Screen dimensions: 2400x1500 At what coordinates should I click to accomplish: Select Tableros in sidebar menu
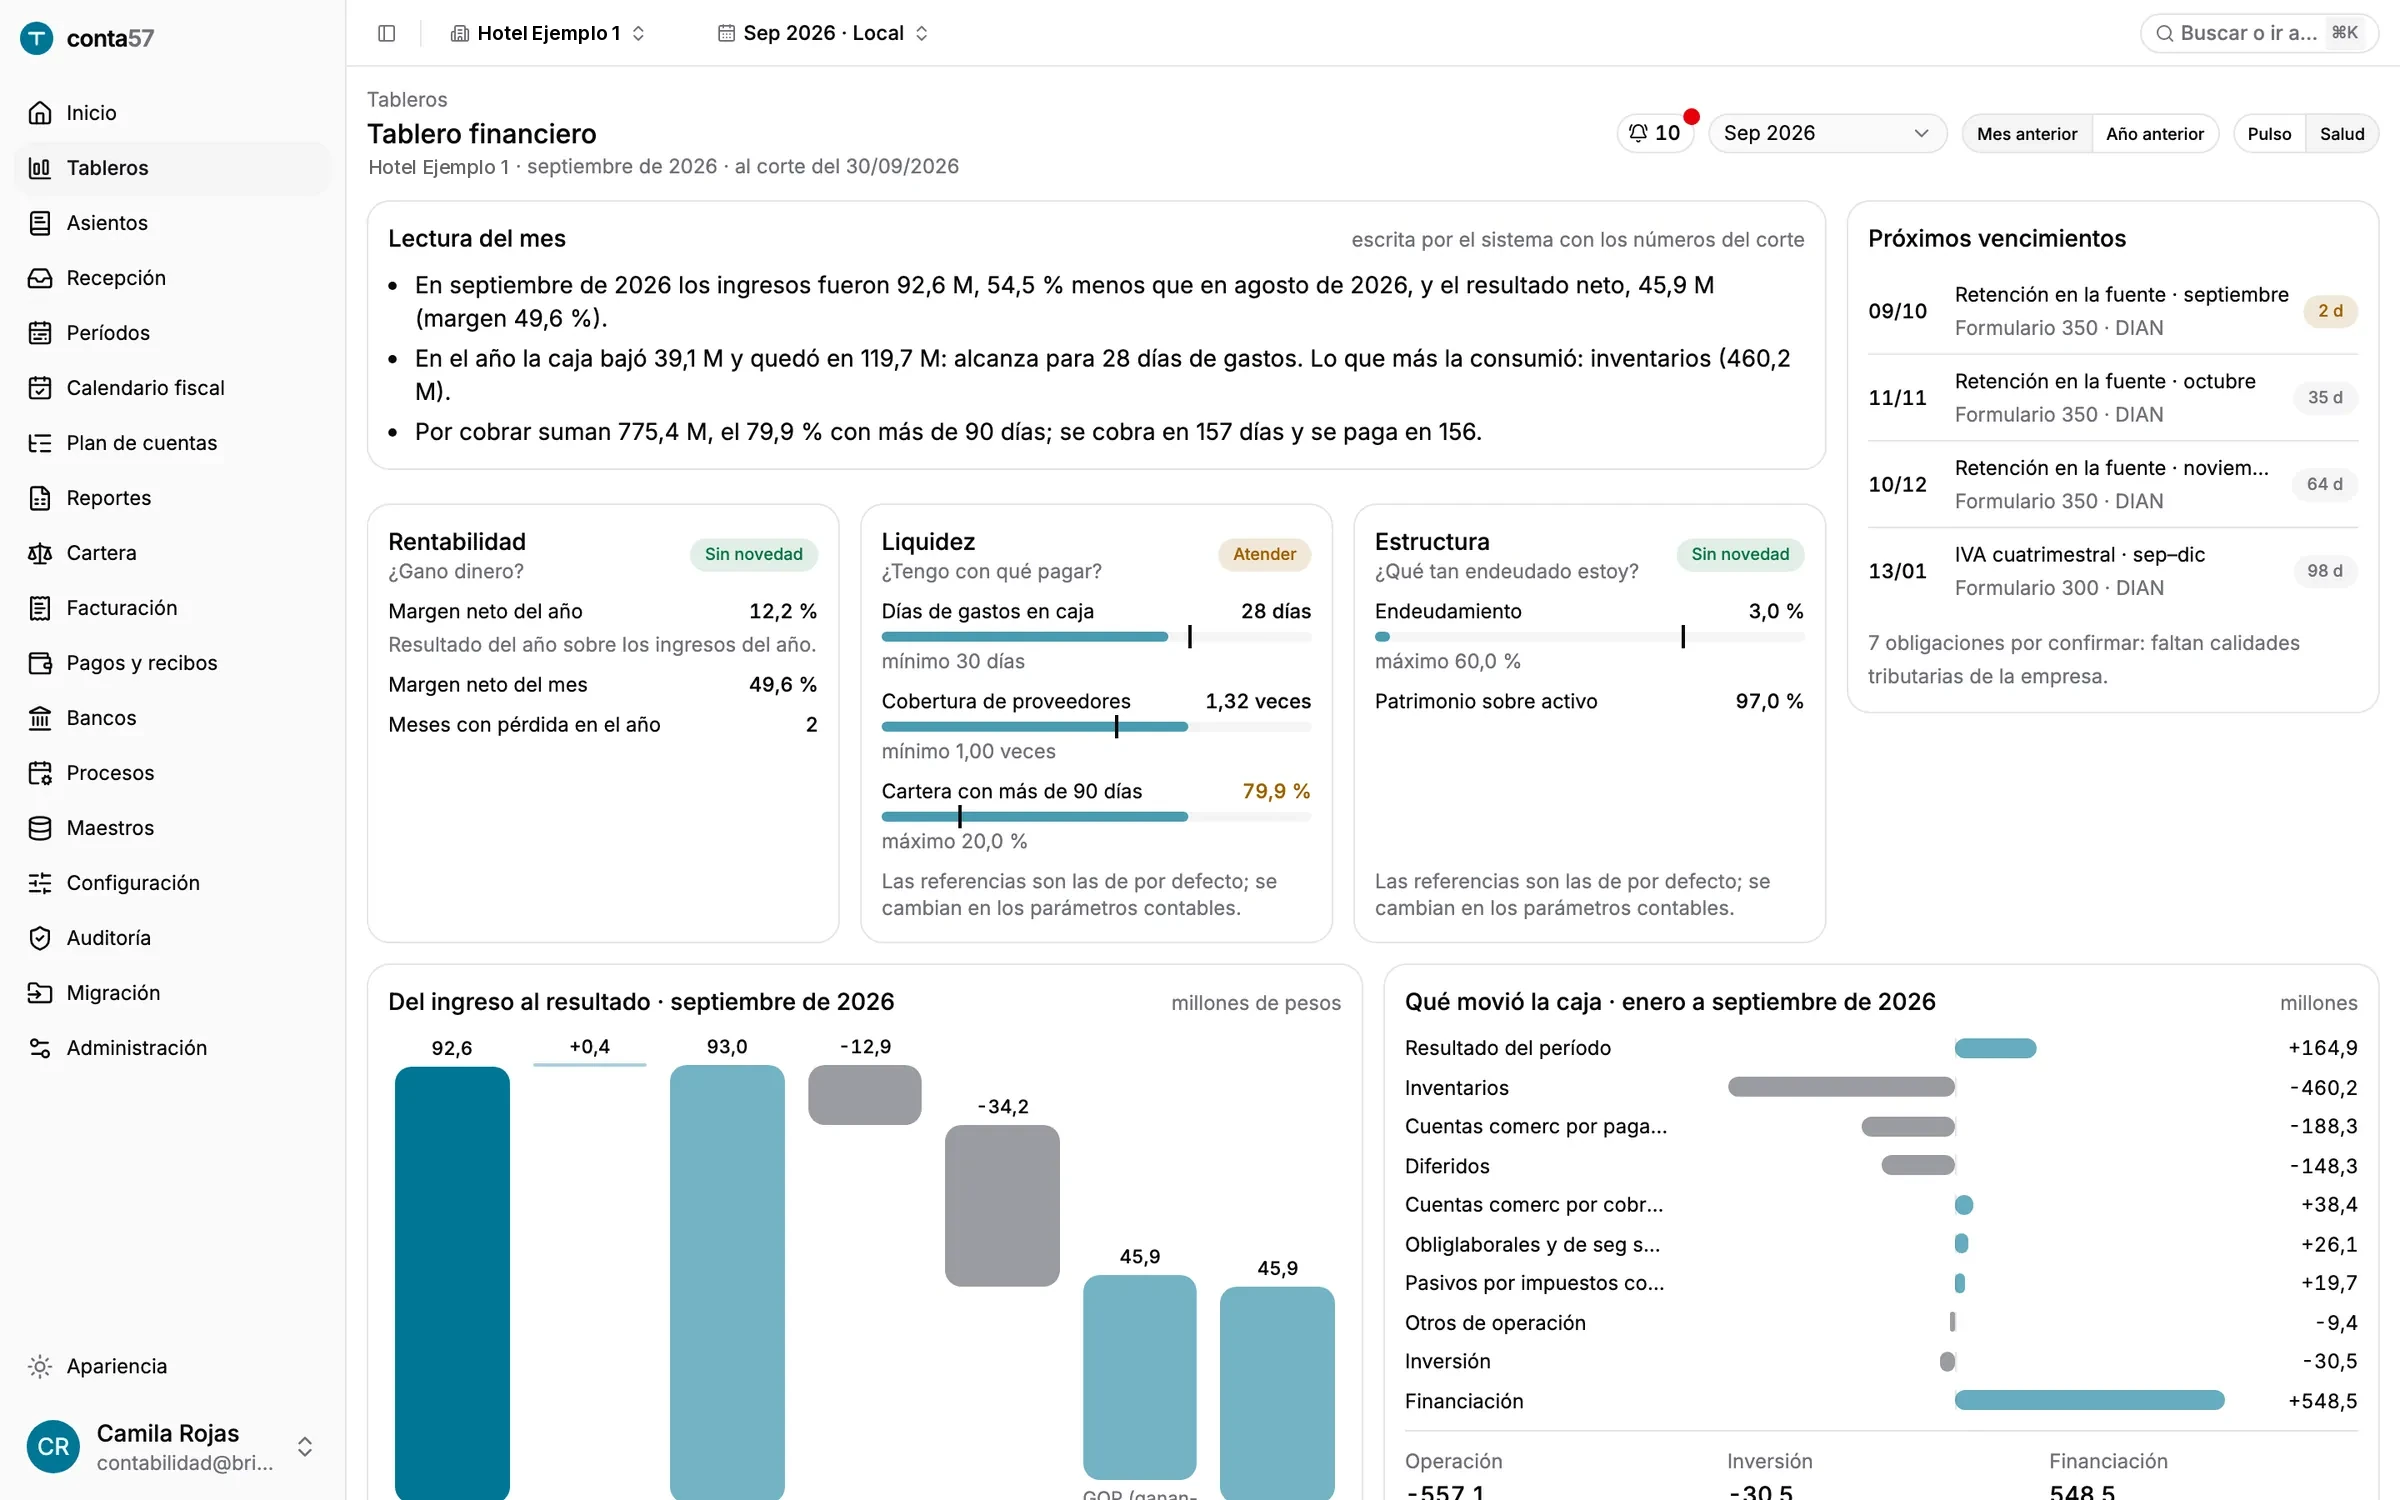[x=172, y=168]
